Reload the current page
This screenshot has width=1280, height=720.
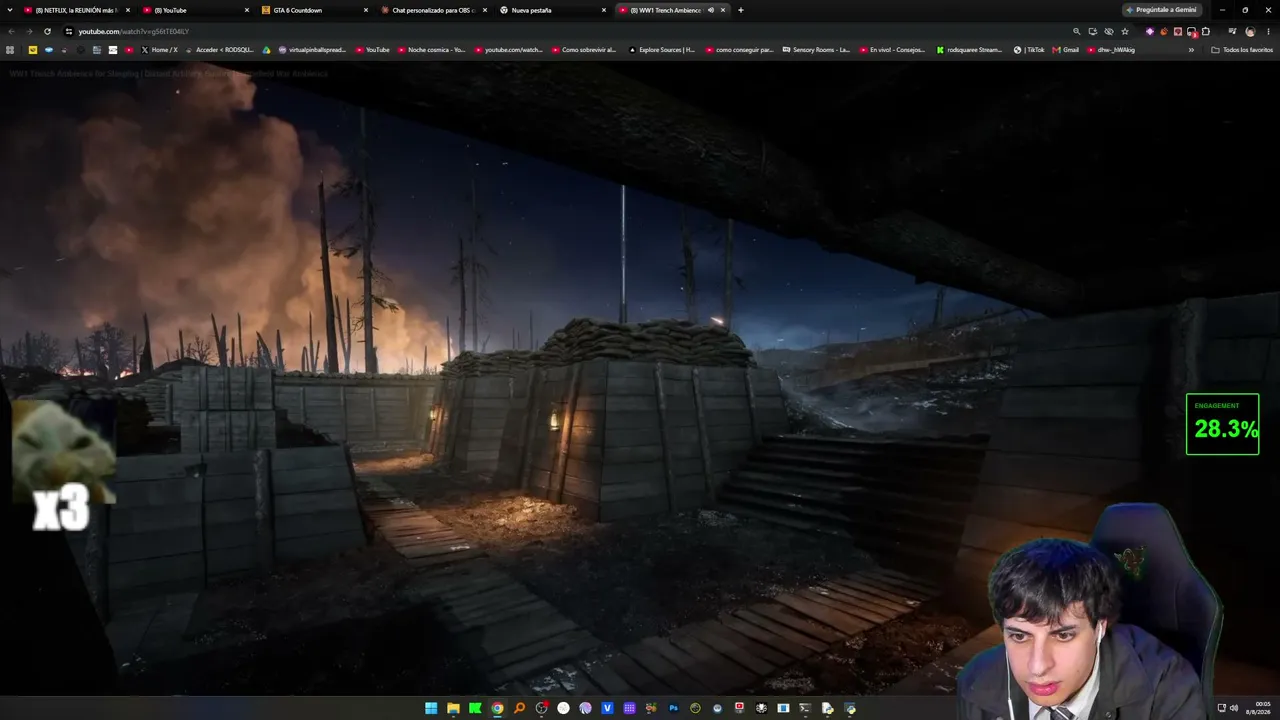pyautogui.click(x=47, y=31)
